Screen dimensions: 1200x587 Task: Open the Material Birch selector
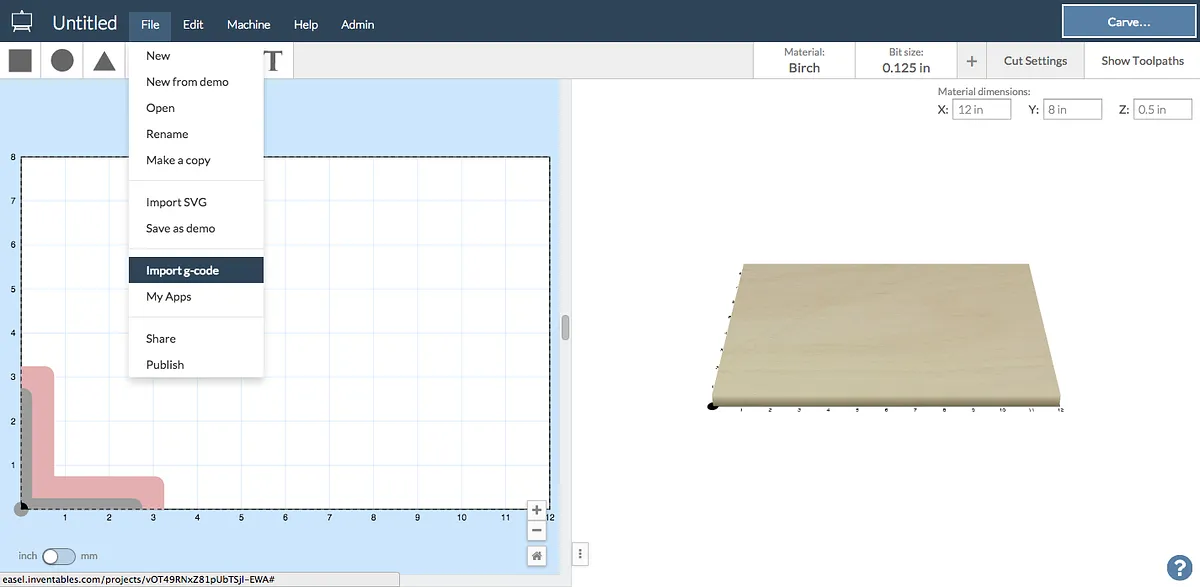point(803,61)
